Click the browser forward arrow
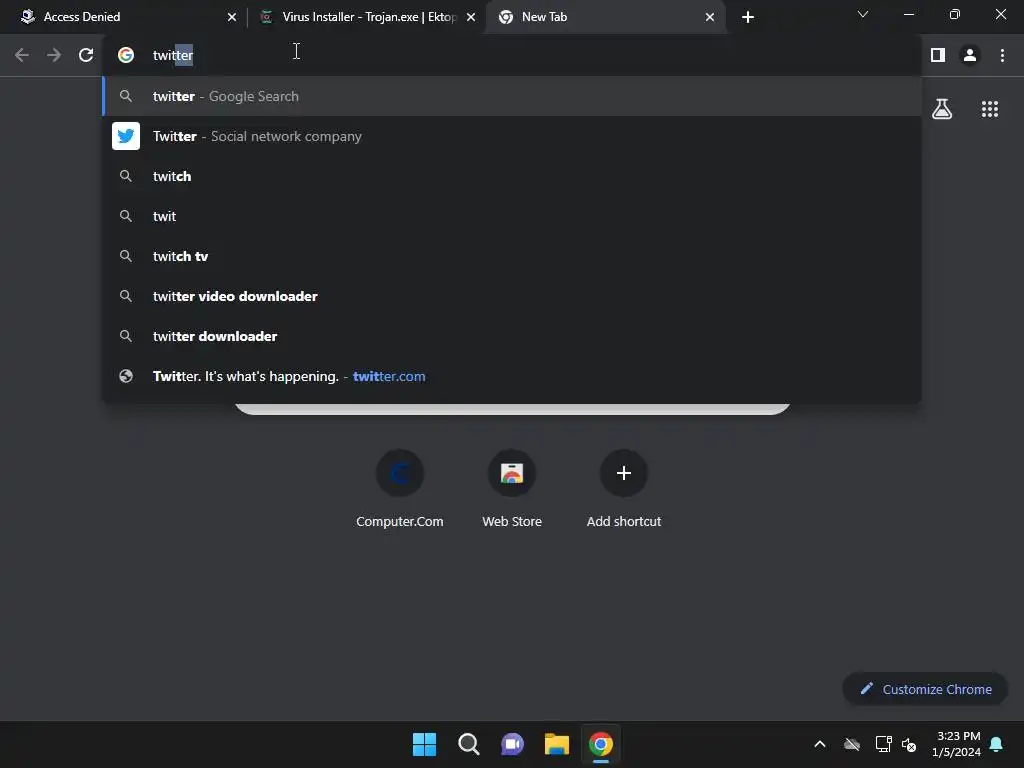The width and height of the screenshot is (1024, 768). pyautogui.click(x=54, y=56)
